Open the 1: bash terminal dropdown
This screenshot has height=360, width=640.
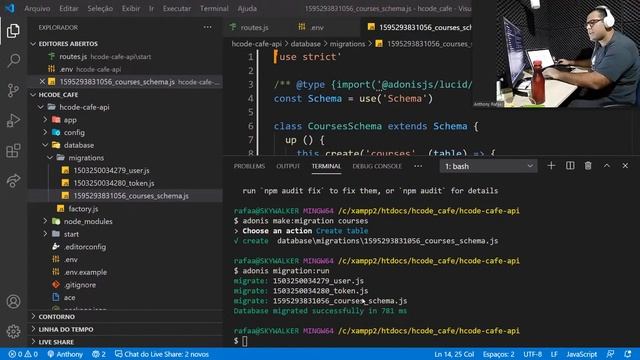point(488,166)
